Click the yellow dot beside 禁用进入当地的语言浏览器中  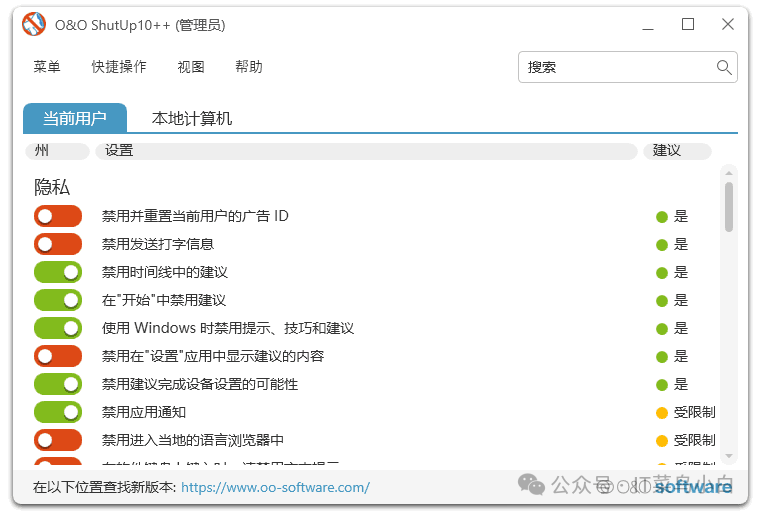coord(662,441)
